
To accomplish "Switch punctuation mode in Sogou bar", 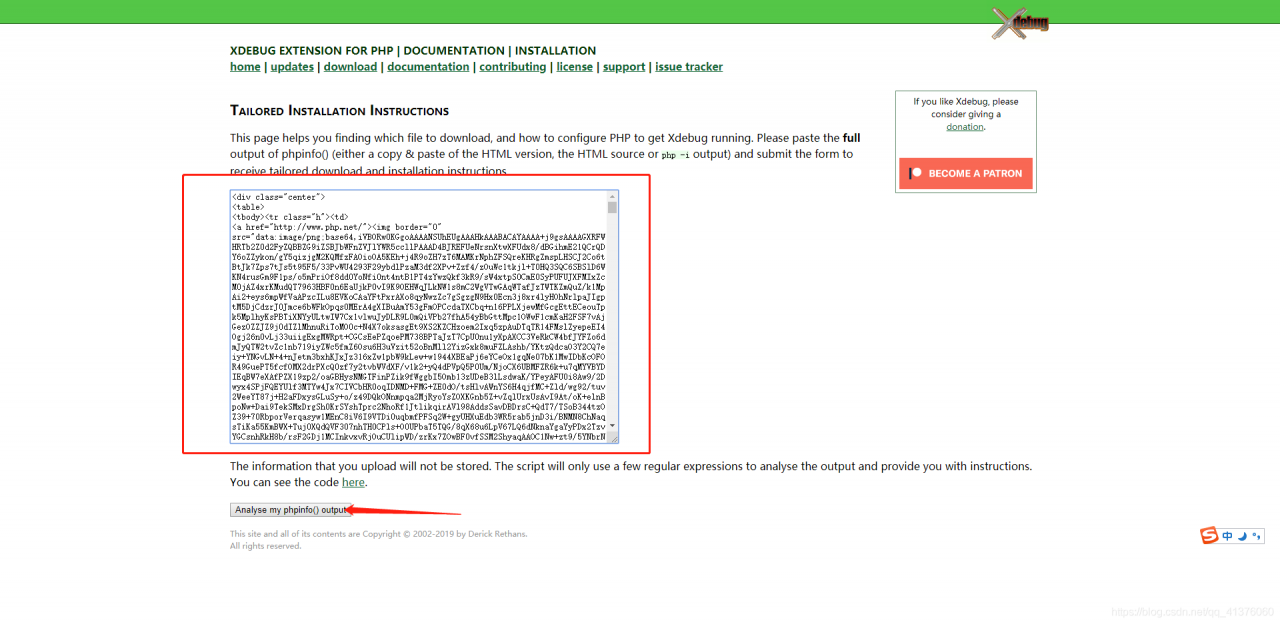I will (1256, 536).
